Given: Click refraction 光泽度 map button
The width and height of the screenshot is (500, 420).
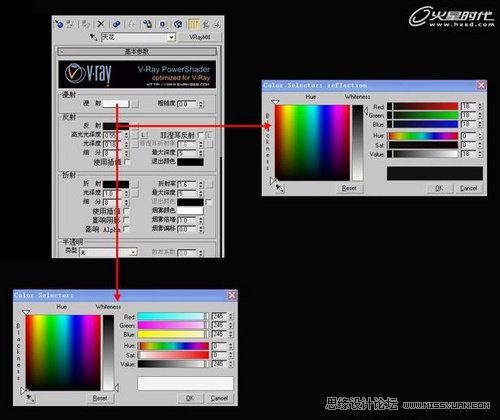Looking at the screenshot, I should 135,193.
